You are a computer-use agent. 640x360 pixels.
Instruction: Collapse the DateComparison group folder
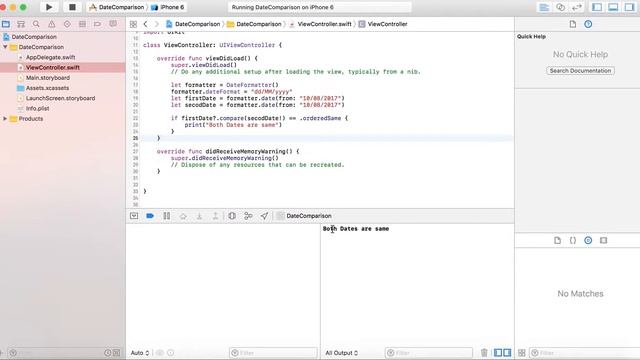[x=5, y=47]
